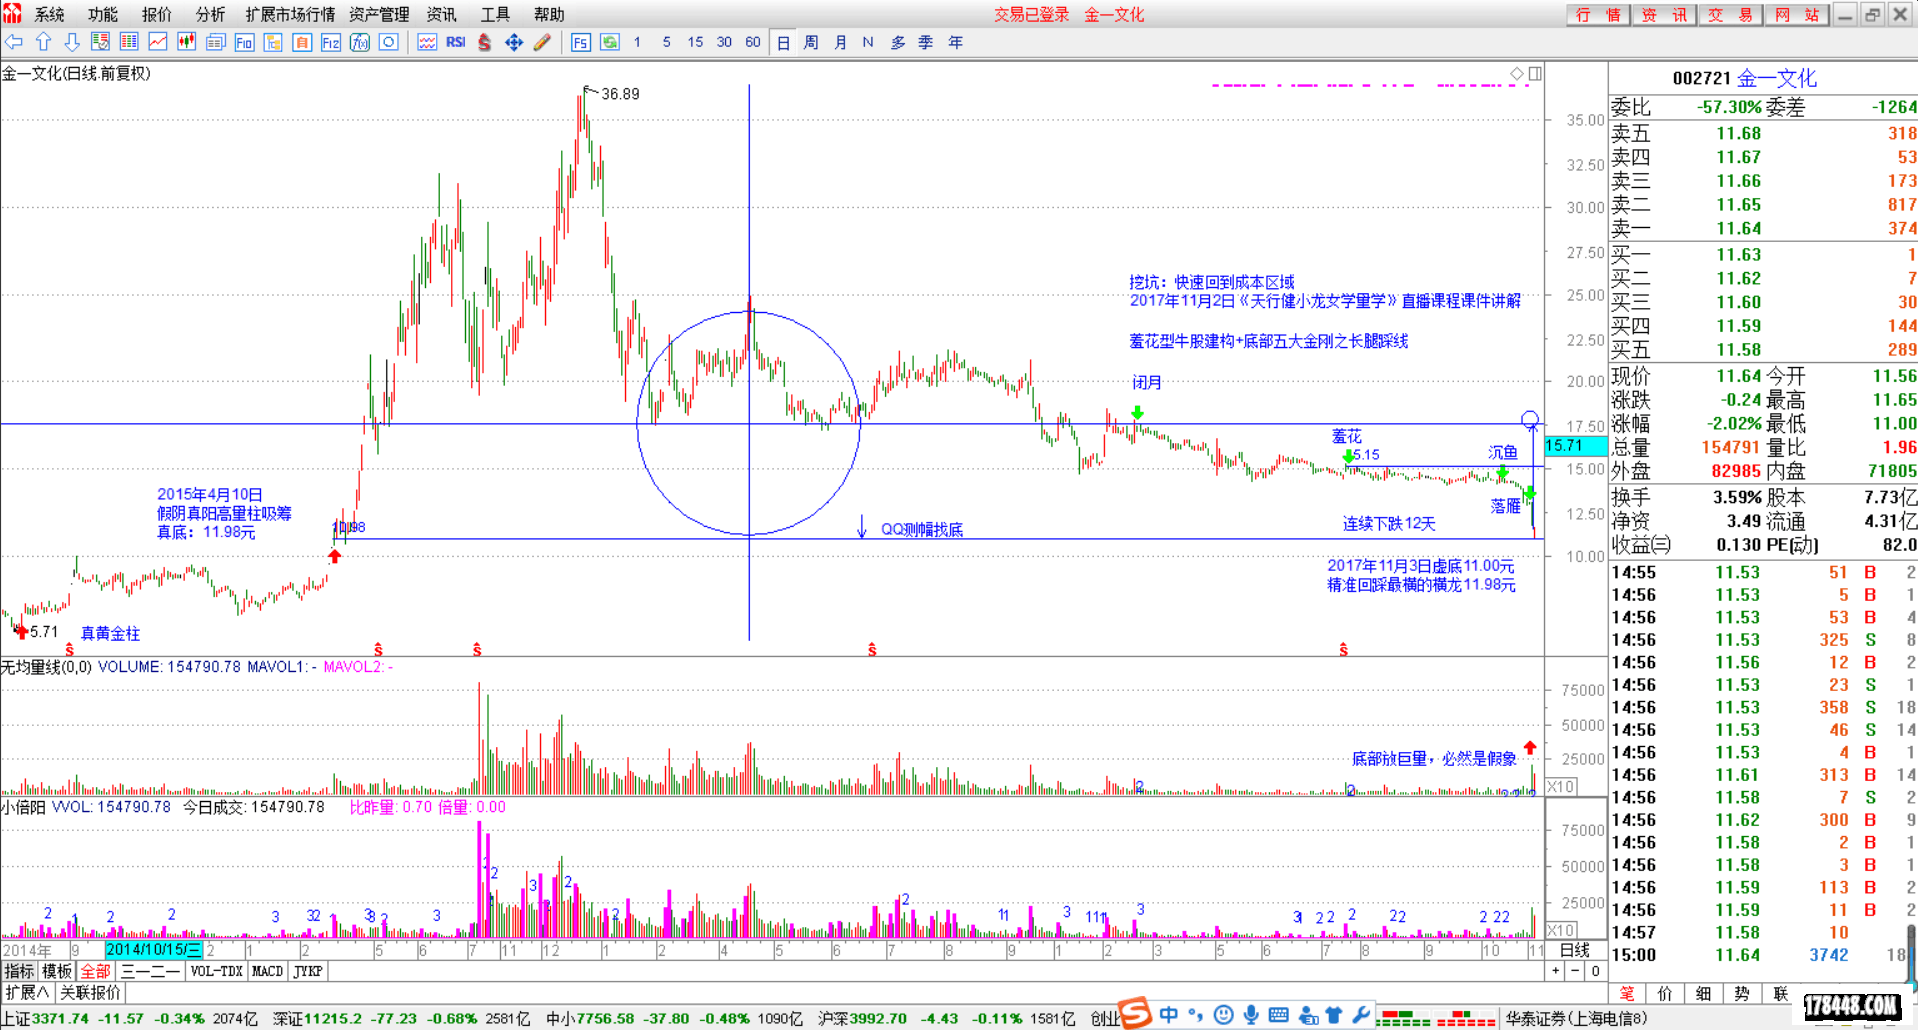Expand the 扩展 panel at bottom

[x=27, y=992]
